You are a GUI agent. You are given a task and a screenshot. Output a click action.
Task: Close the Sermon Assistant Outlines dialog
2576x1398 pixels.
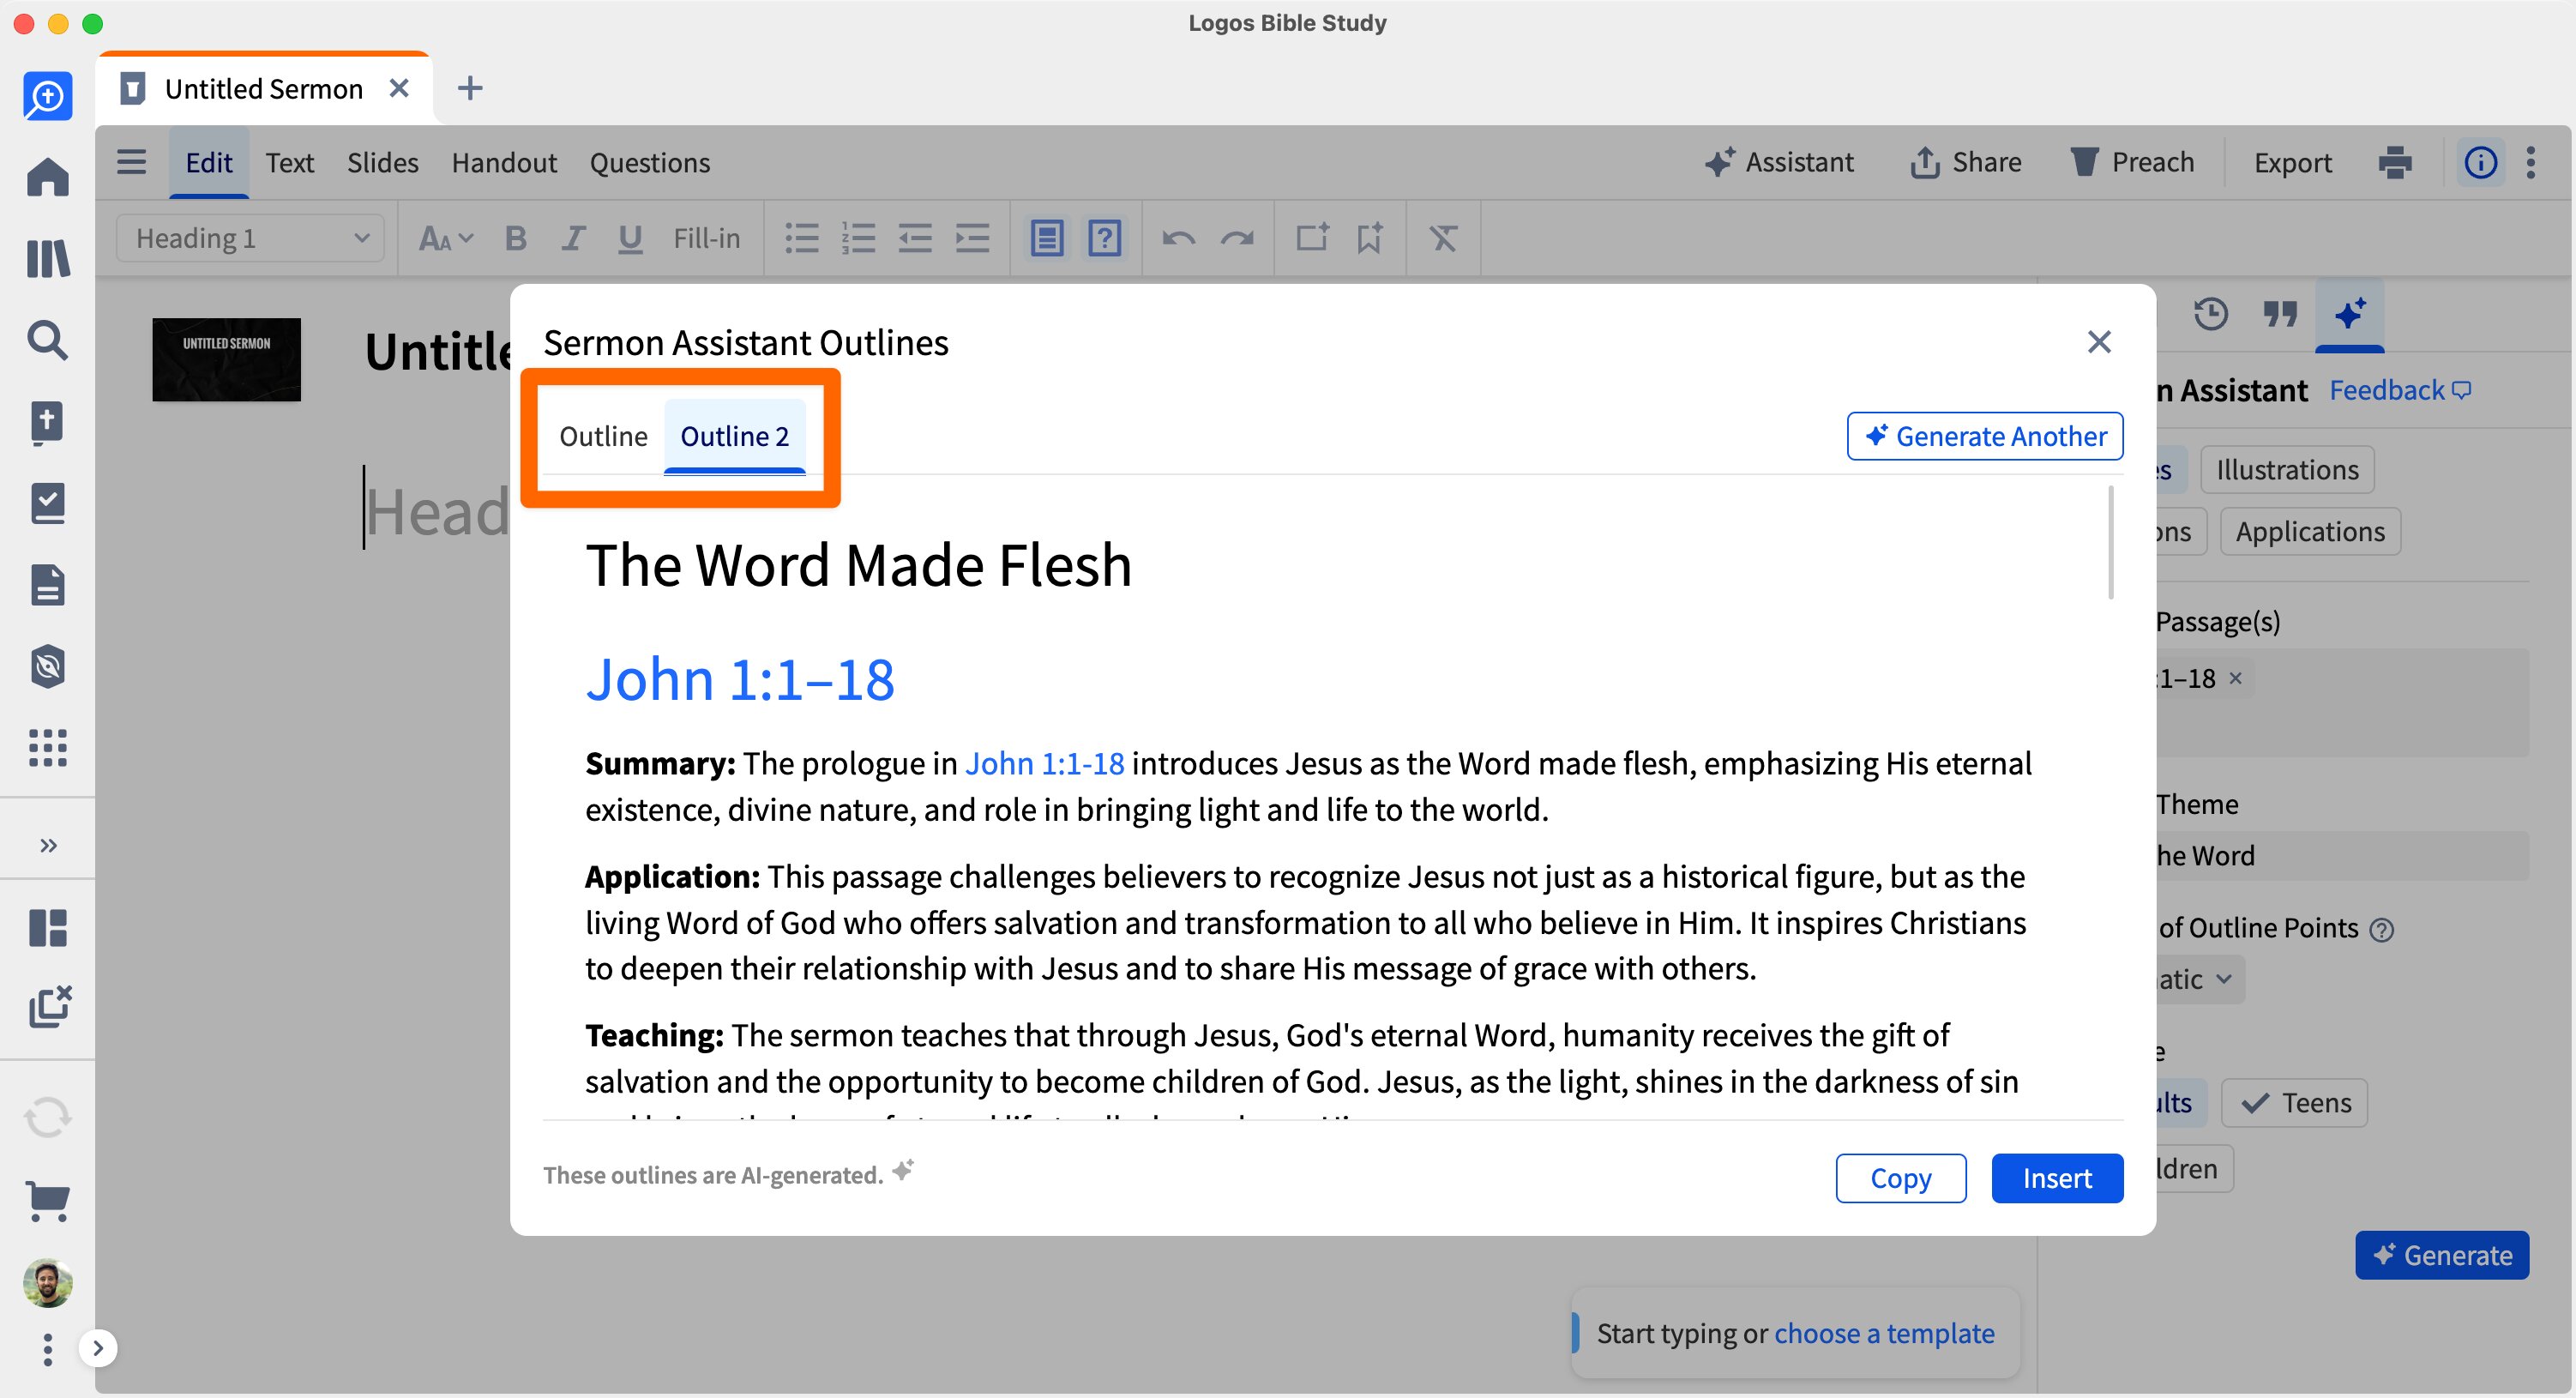coord(2099,342)
